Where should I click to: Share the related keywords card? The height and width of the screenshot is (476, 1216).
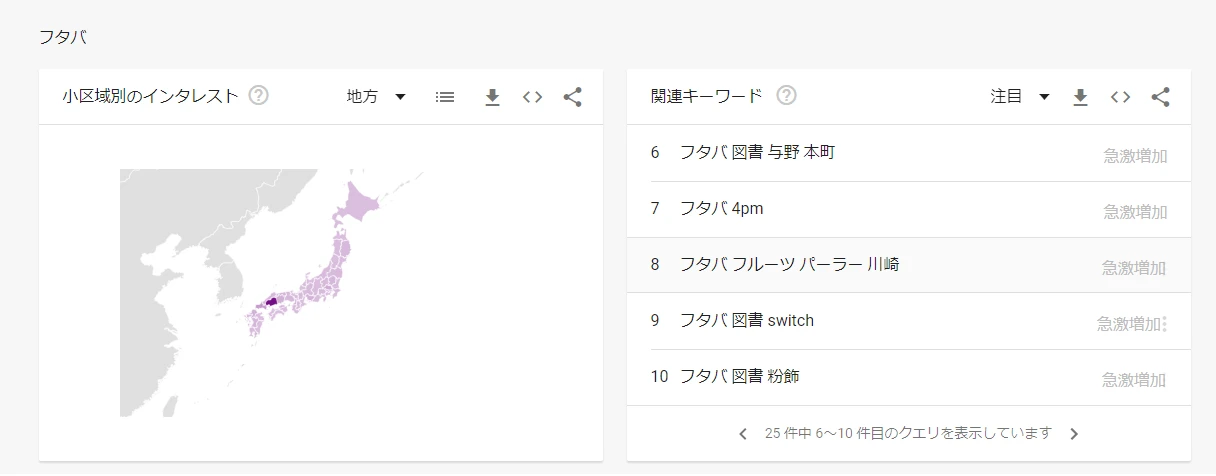[x=1160, y=97]
